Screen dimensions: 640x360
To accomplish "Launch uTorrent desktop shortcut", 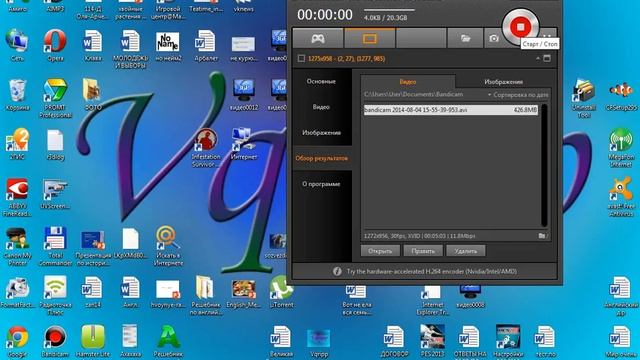I will (281, 292).
